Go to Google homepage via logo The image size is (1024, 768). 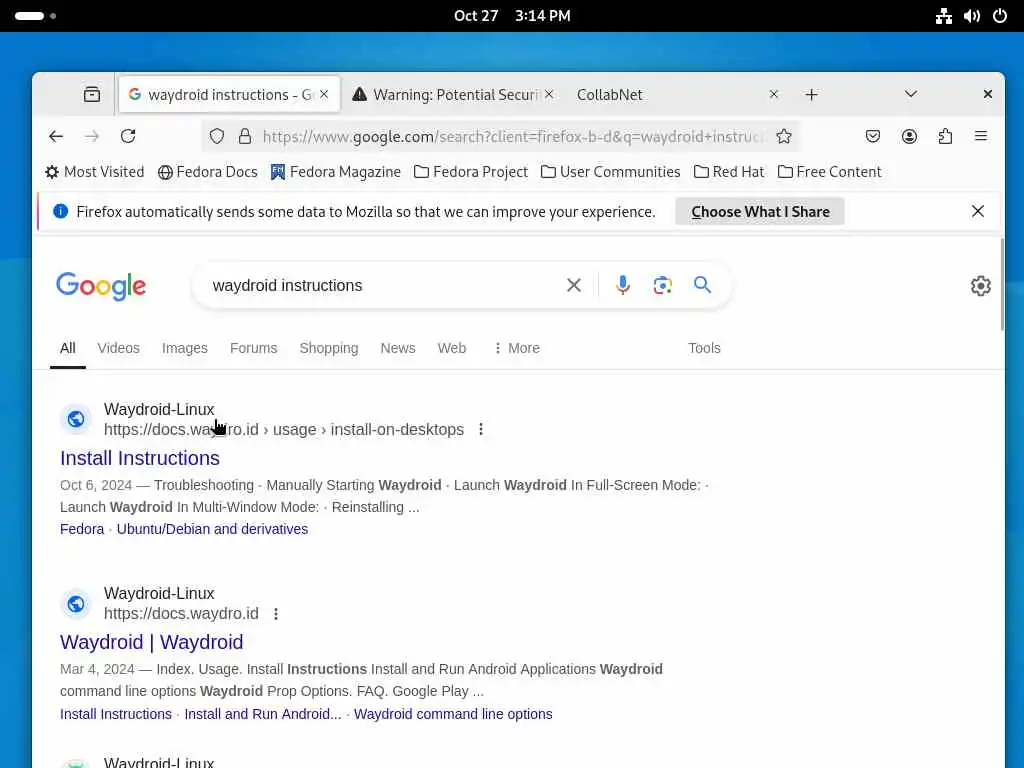click(x=101, y=286)
